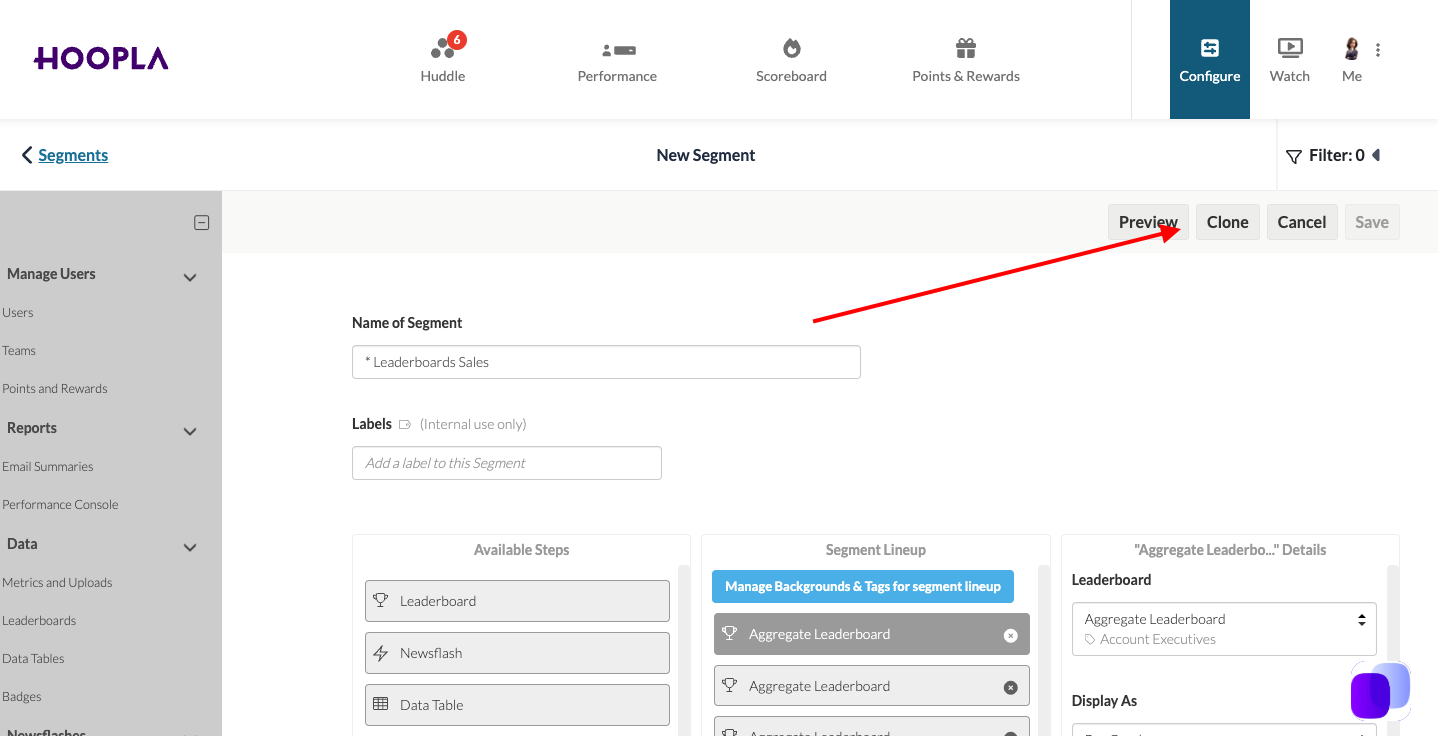Open the three-dot menu beside Me
Screen dimensions: 1438x736
[1378, 50]
